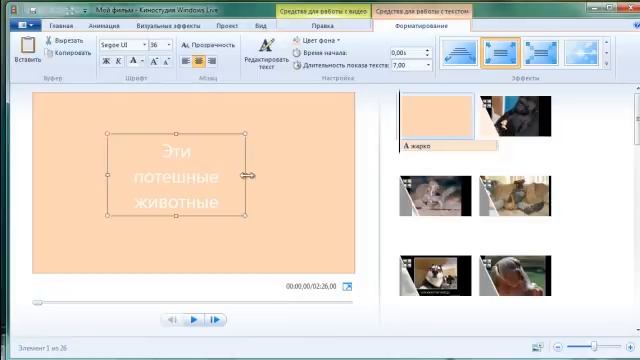Screen dimensions: 640x360
Task: Copy selection with Копировать
Action: 68,53
